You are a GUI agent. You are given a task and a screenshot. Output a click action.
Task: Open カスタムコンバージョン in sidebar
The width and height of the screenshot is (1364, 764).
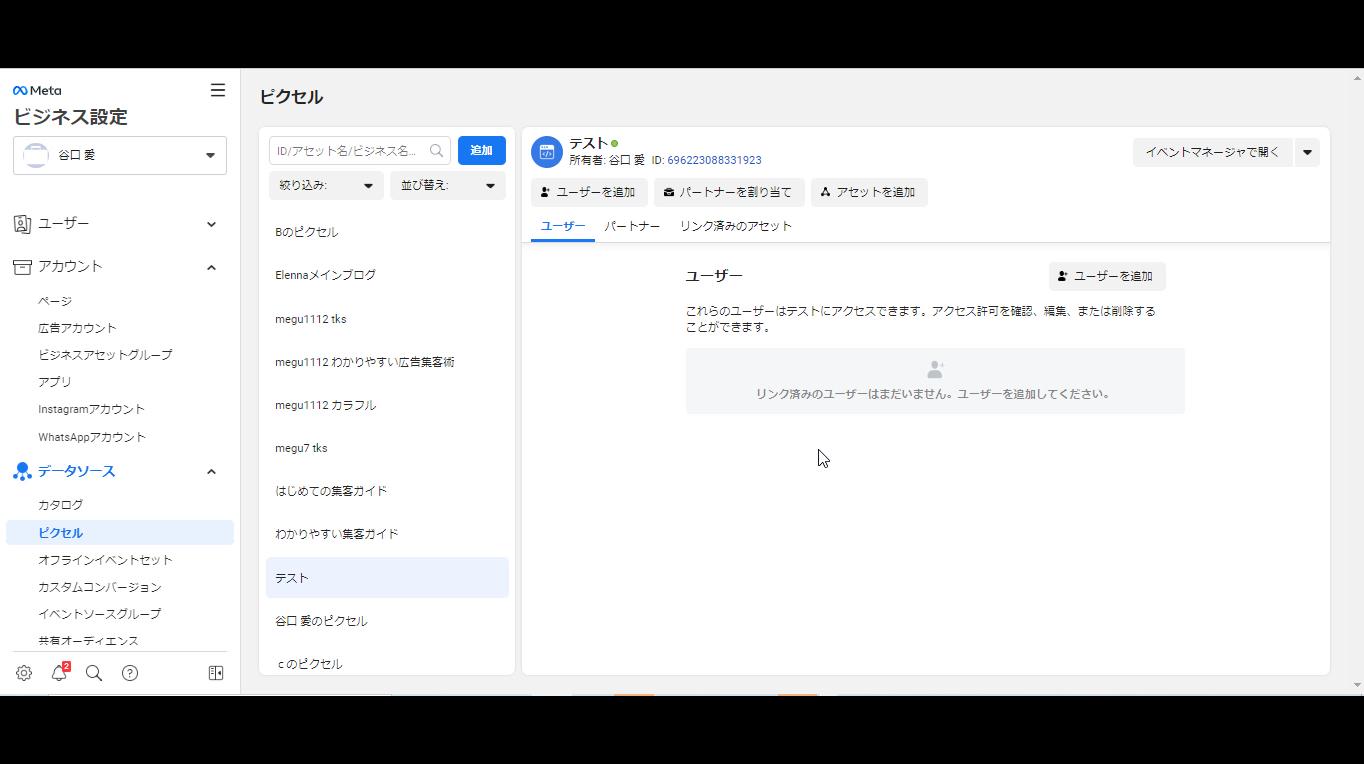pyautogui.click(x=99, y=587)
